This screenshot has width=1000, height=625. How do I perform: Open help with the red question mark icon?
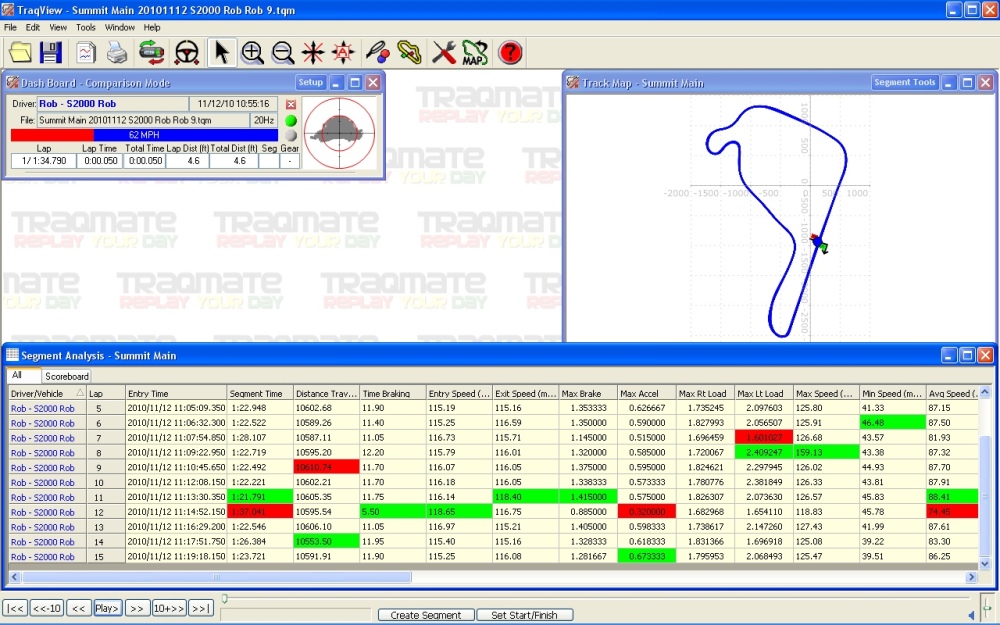coord(510,52)
